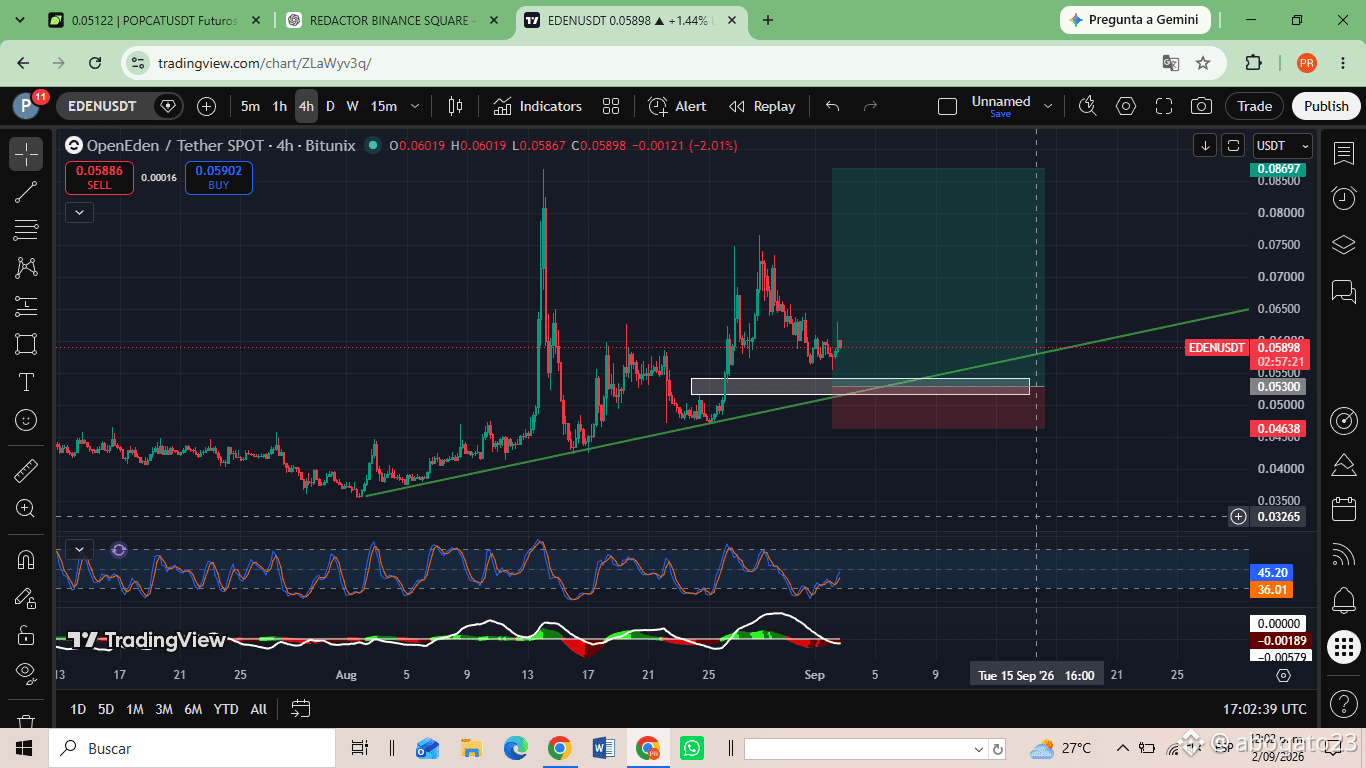Select the 3M date range
This screenshot has height=768, width=1366.
[164, 709]
